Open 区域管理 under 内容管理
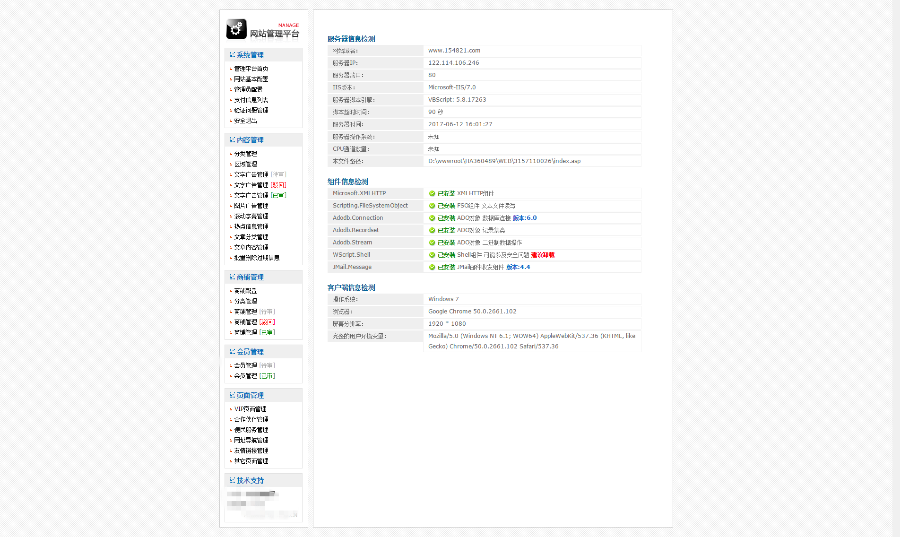Viewport: 900px width, 537px height. pos(245,164)
